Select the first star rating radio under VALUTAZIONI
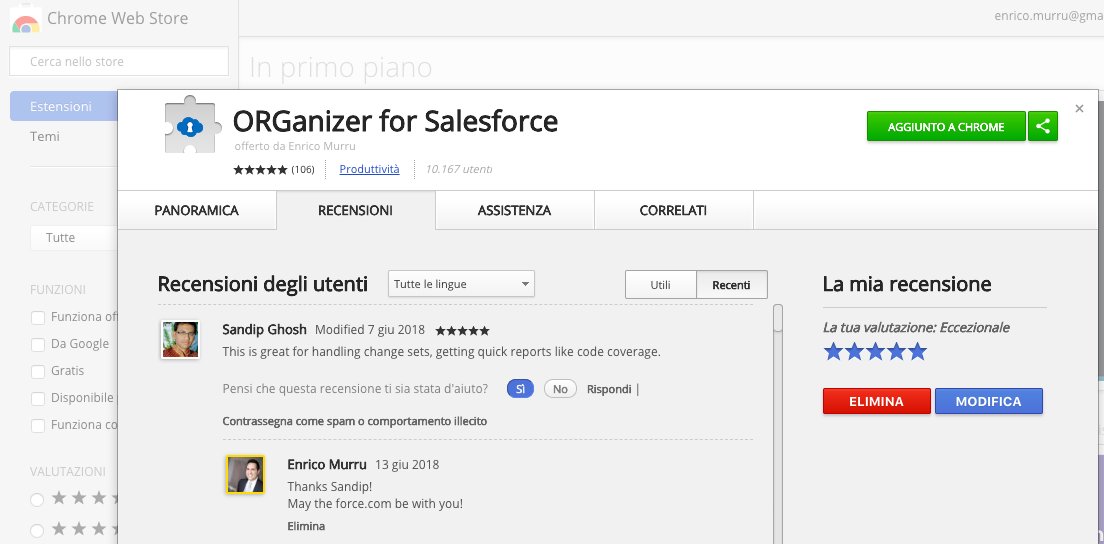 coord(37,499)
